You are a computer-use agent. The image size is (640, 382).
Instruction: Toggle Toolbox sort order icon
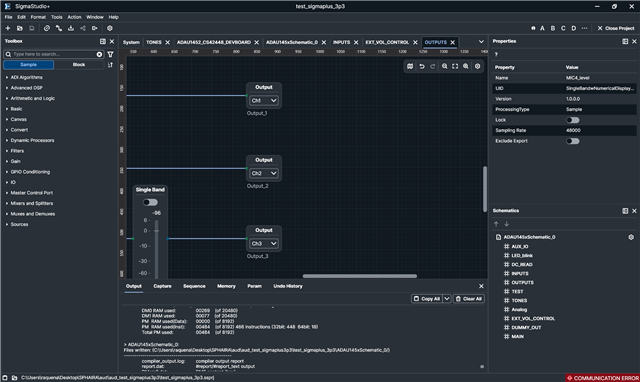(x=110, y=65)
